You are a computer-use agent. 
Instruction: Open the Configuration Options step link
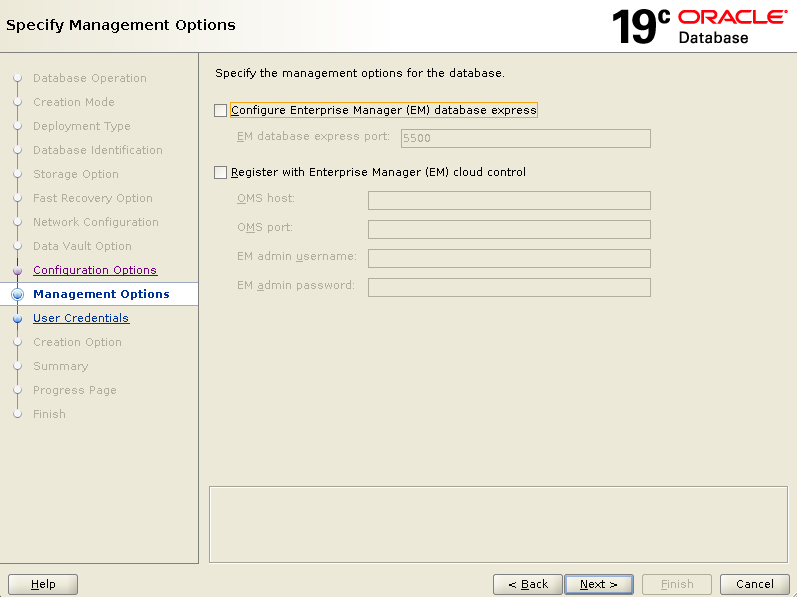95,270
